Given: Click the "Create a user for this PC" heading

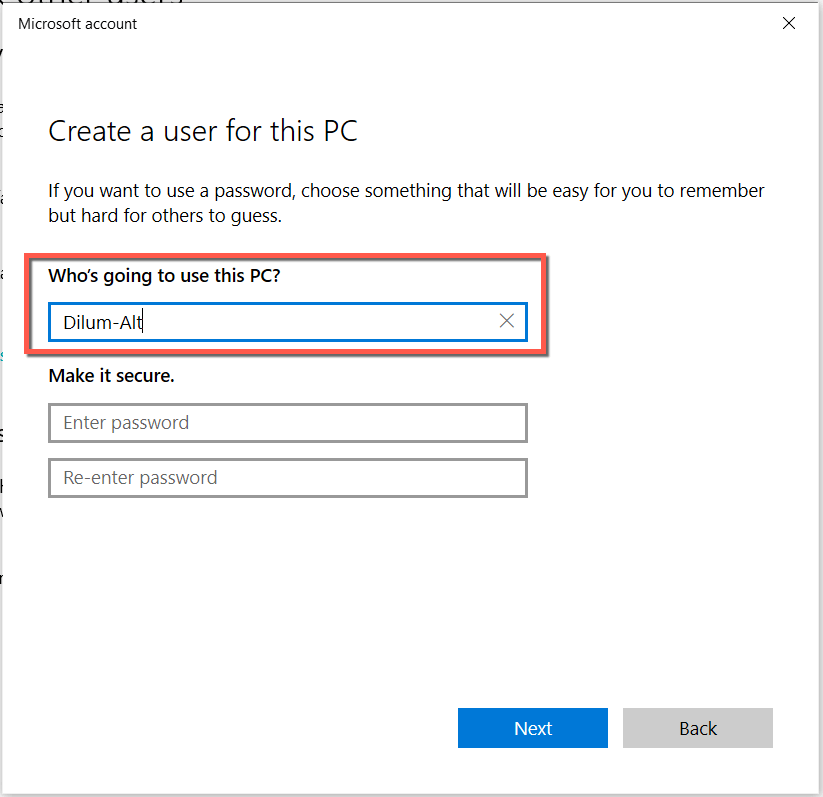Looking at the screenshot, I should 203,131.
